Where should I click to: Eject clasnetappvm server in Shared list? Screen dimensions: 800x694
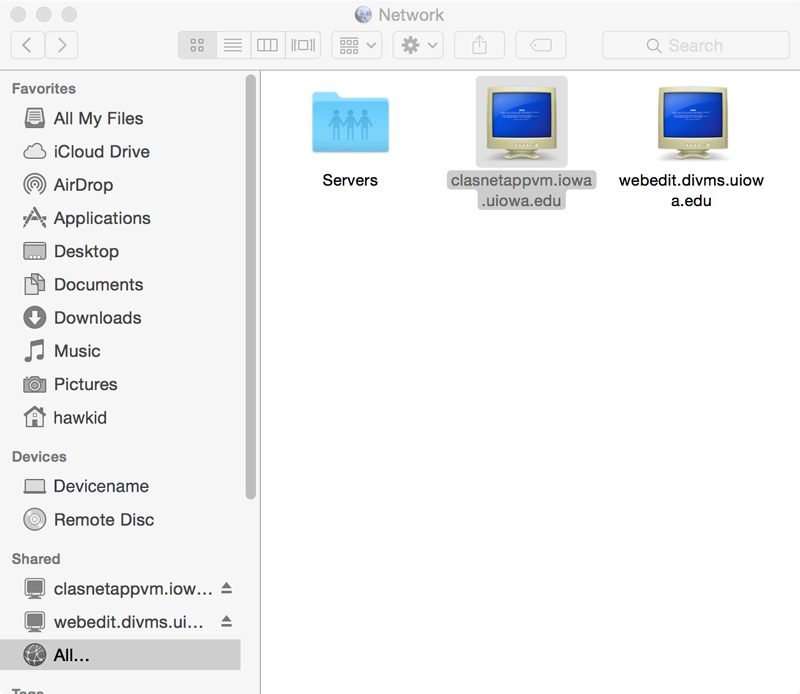pos(226,588)
